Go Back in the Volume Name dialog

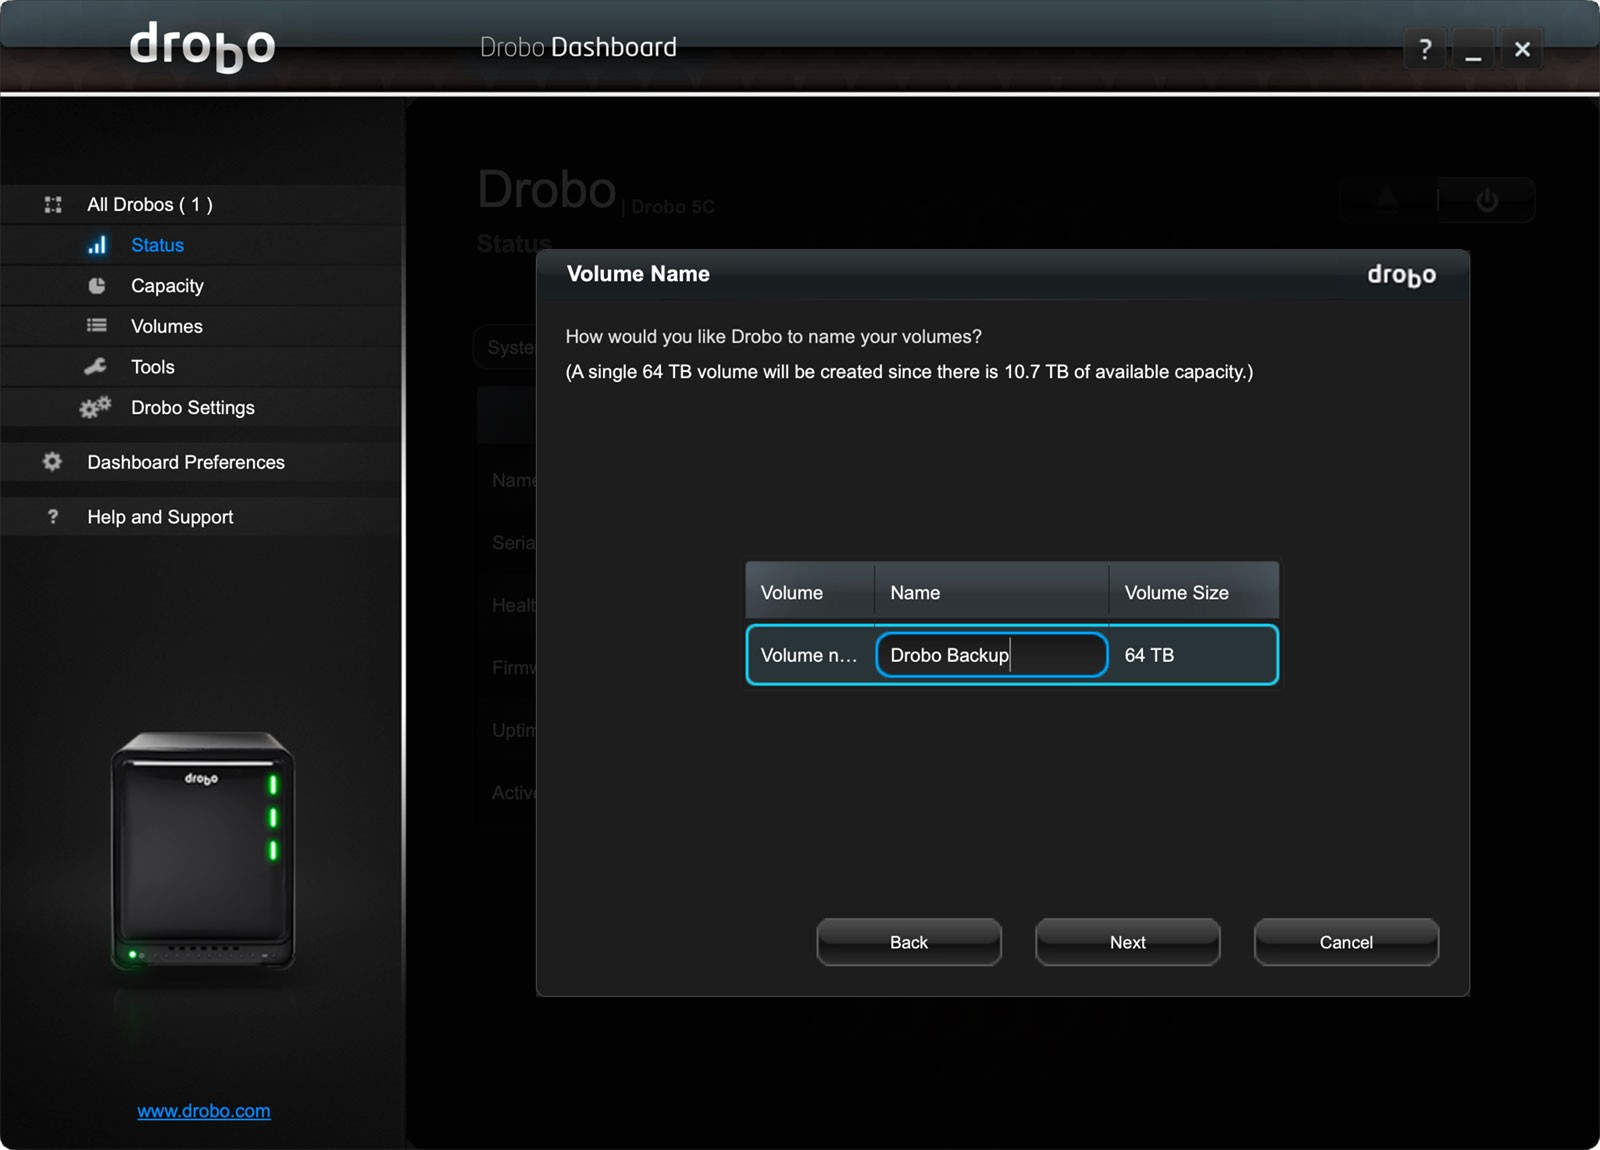click(x=908, y=942)
